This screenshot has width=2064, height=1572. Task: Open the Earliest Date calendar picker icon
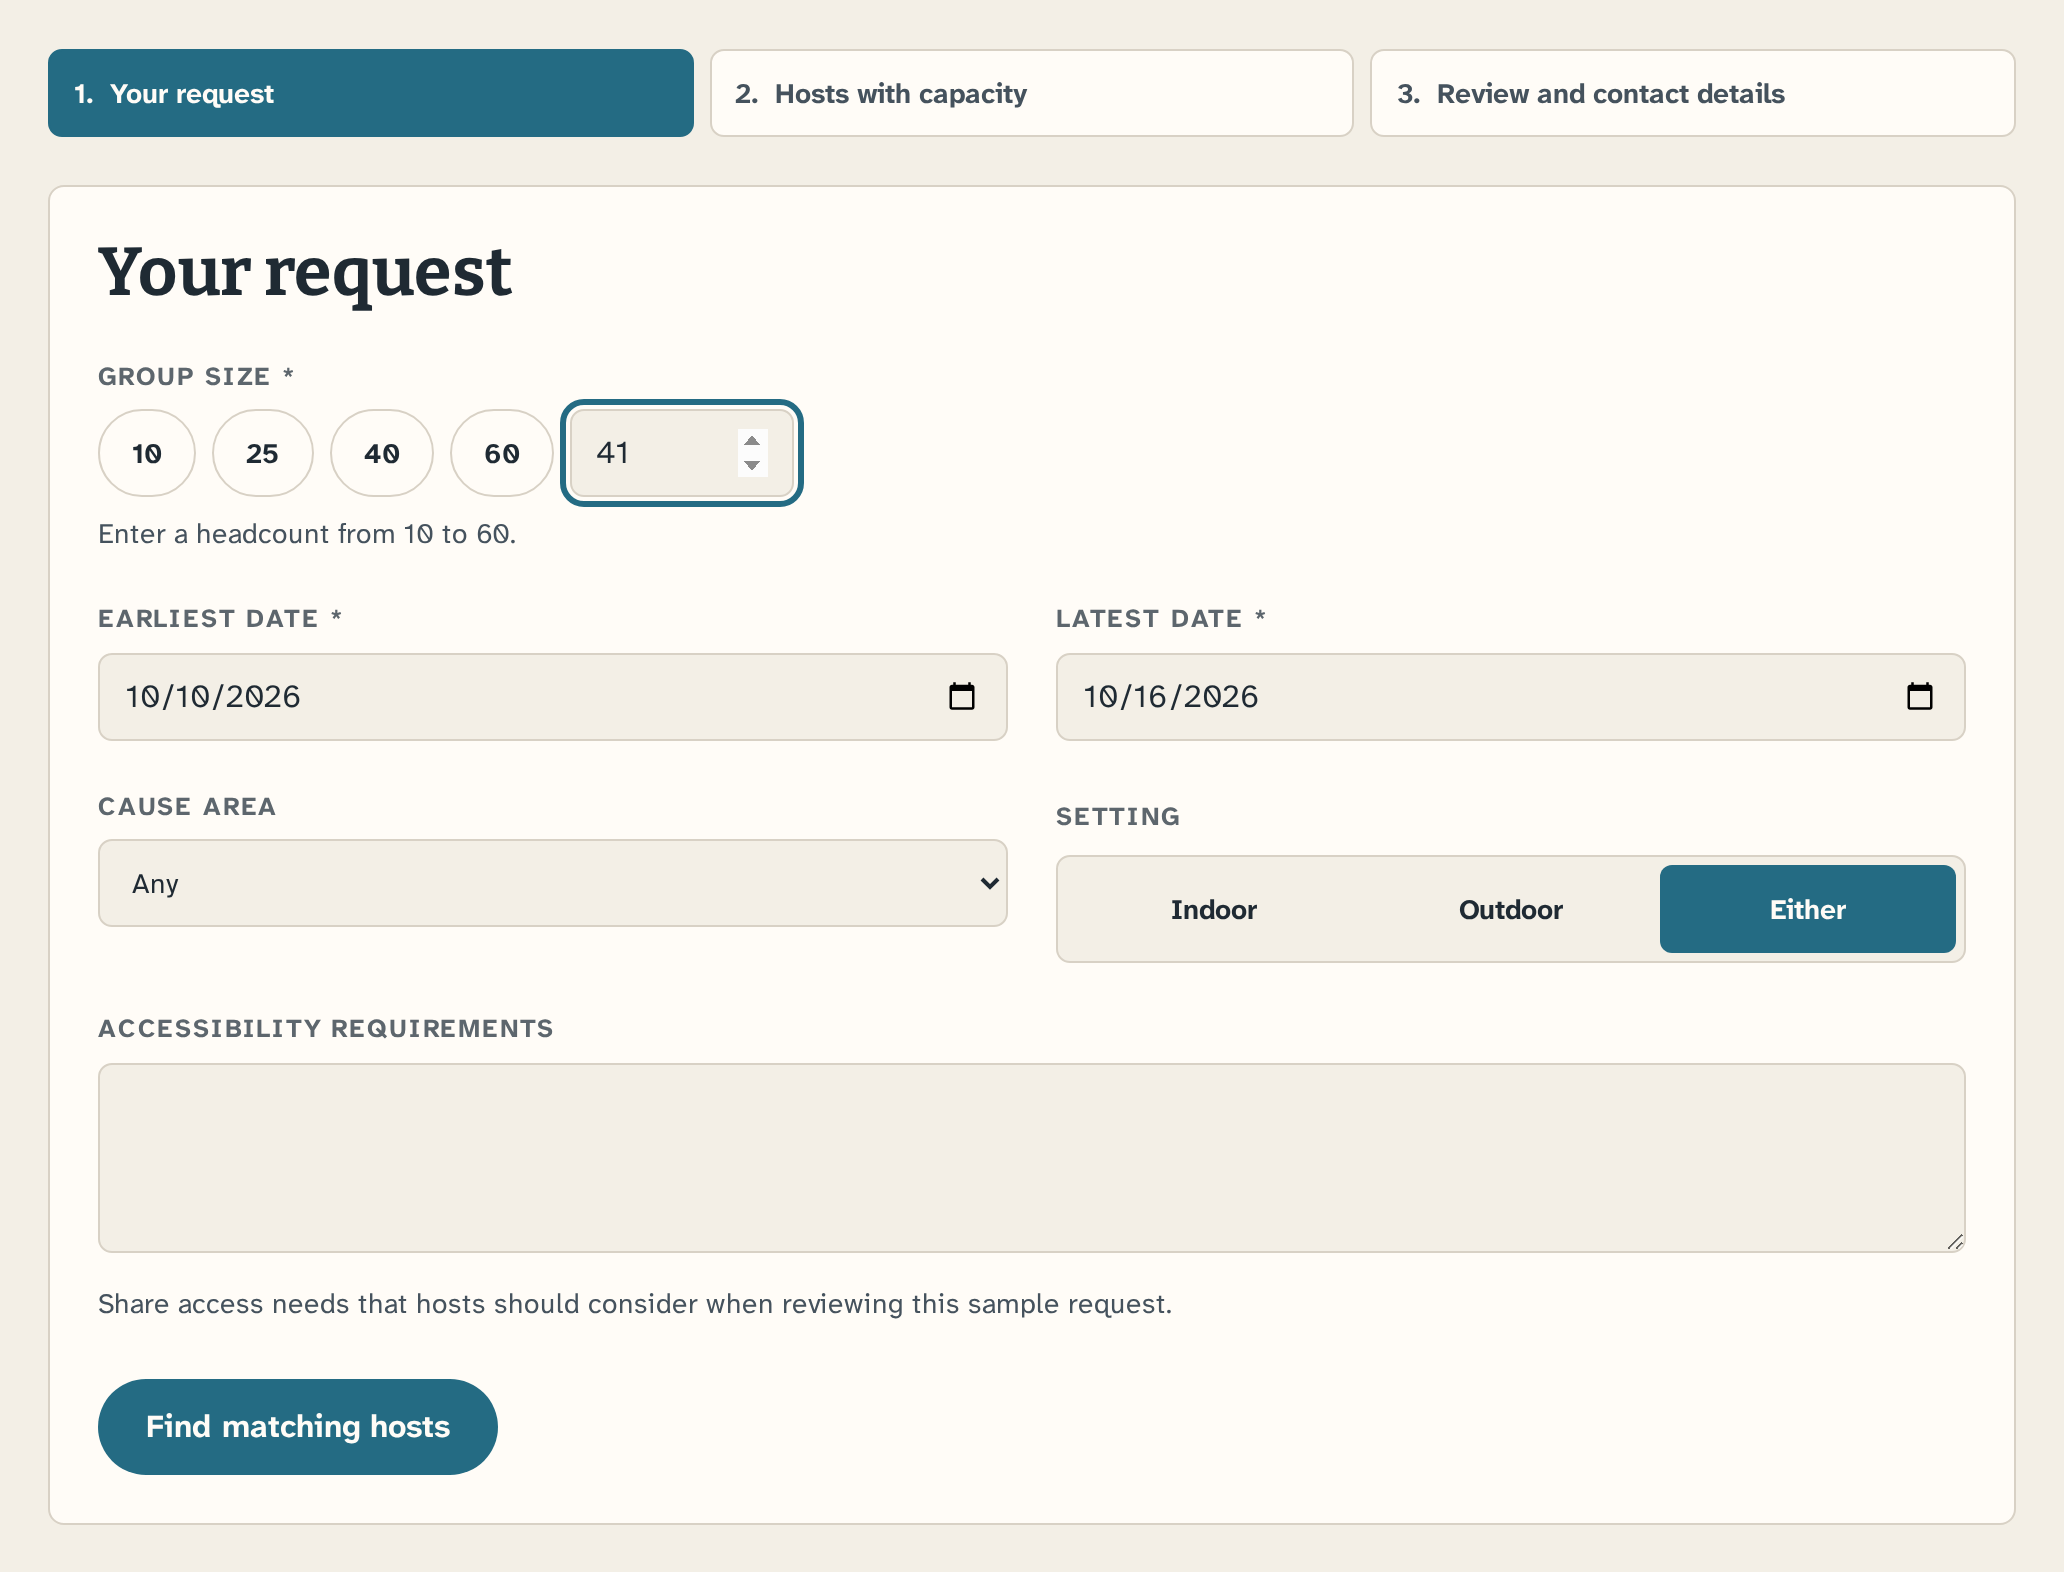961,696
